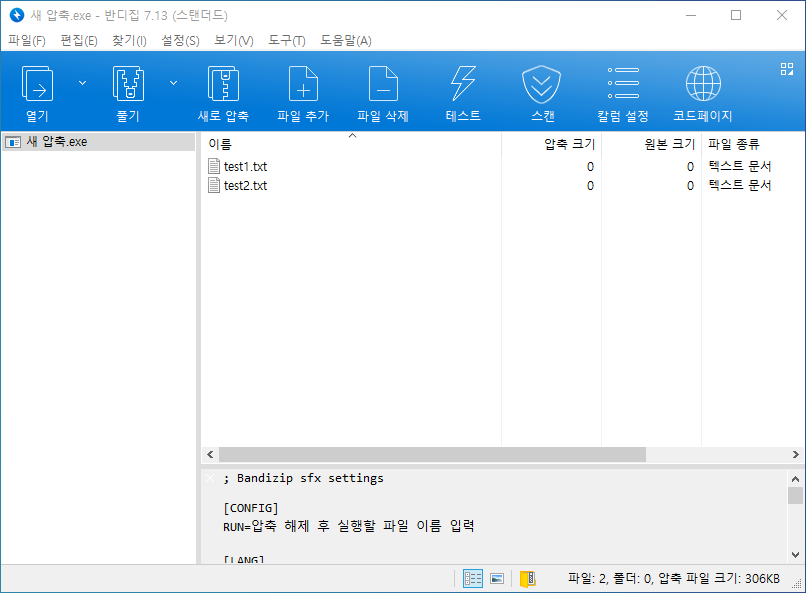Expand the dropdown arrow next to 풀기
Screen dimensions: 806x593
pyautogui.click(x=173, y=83)
